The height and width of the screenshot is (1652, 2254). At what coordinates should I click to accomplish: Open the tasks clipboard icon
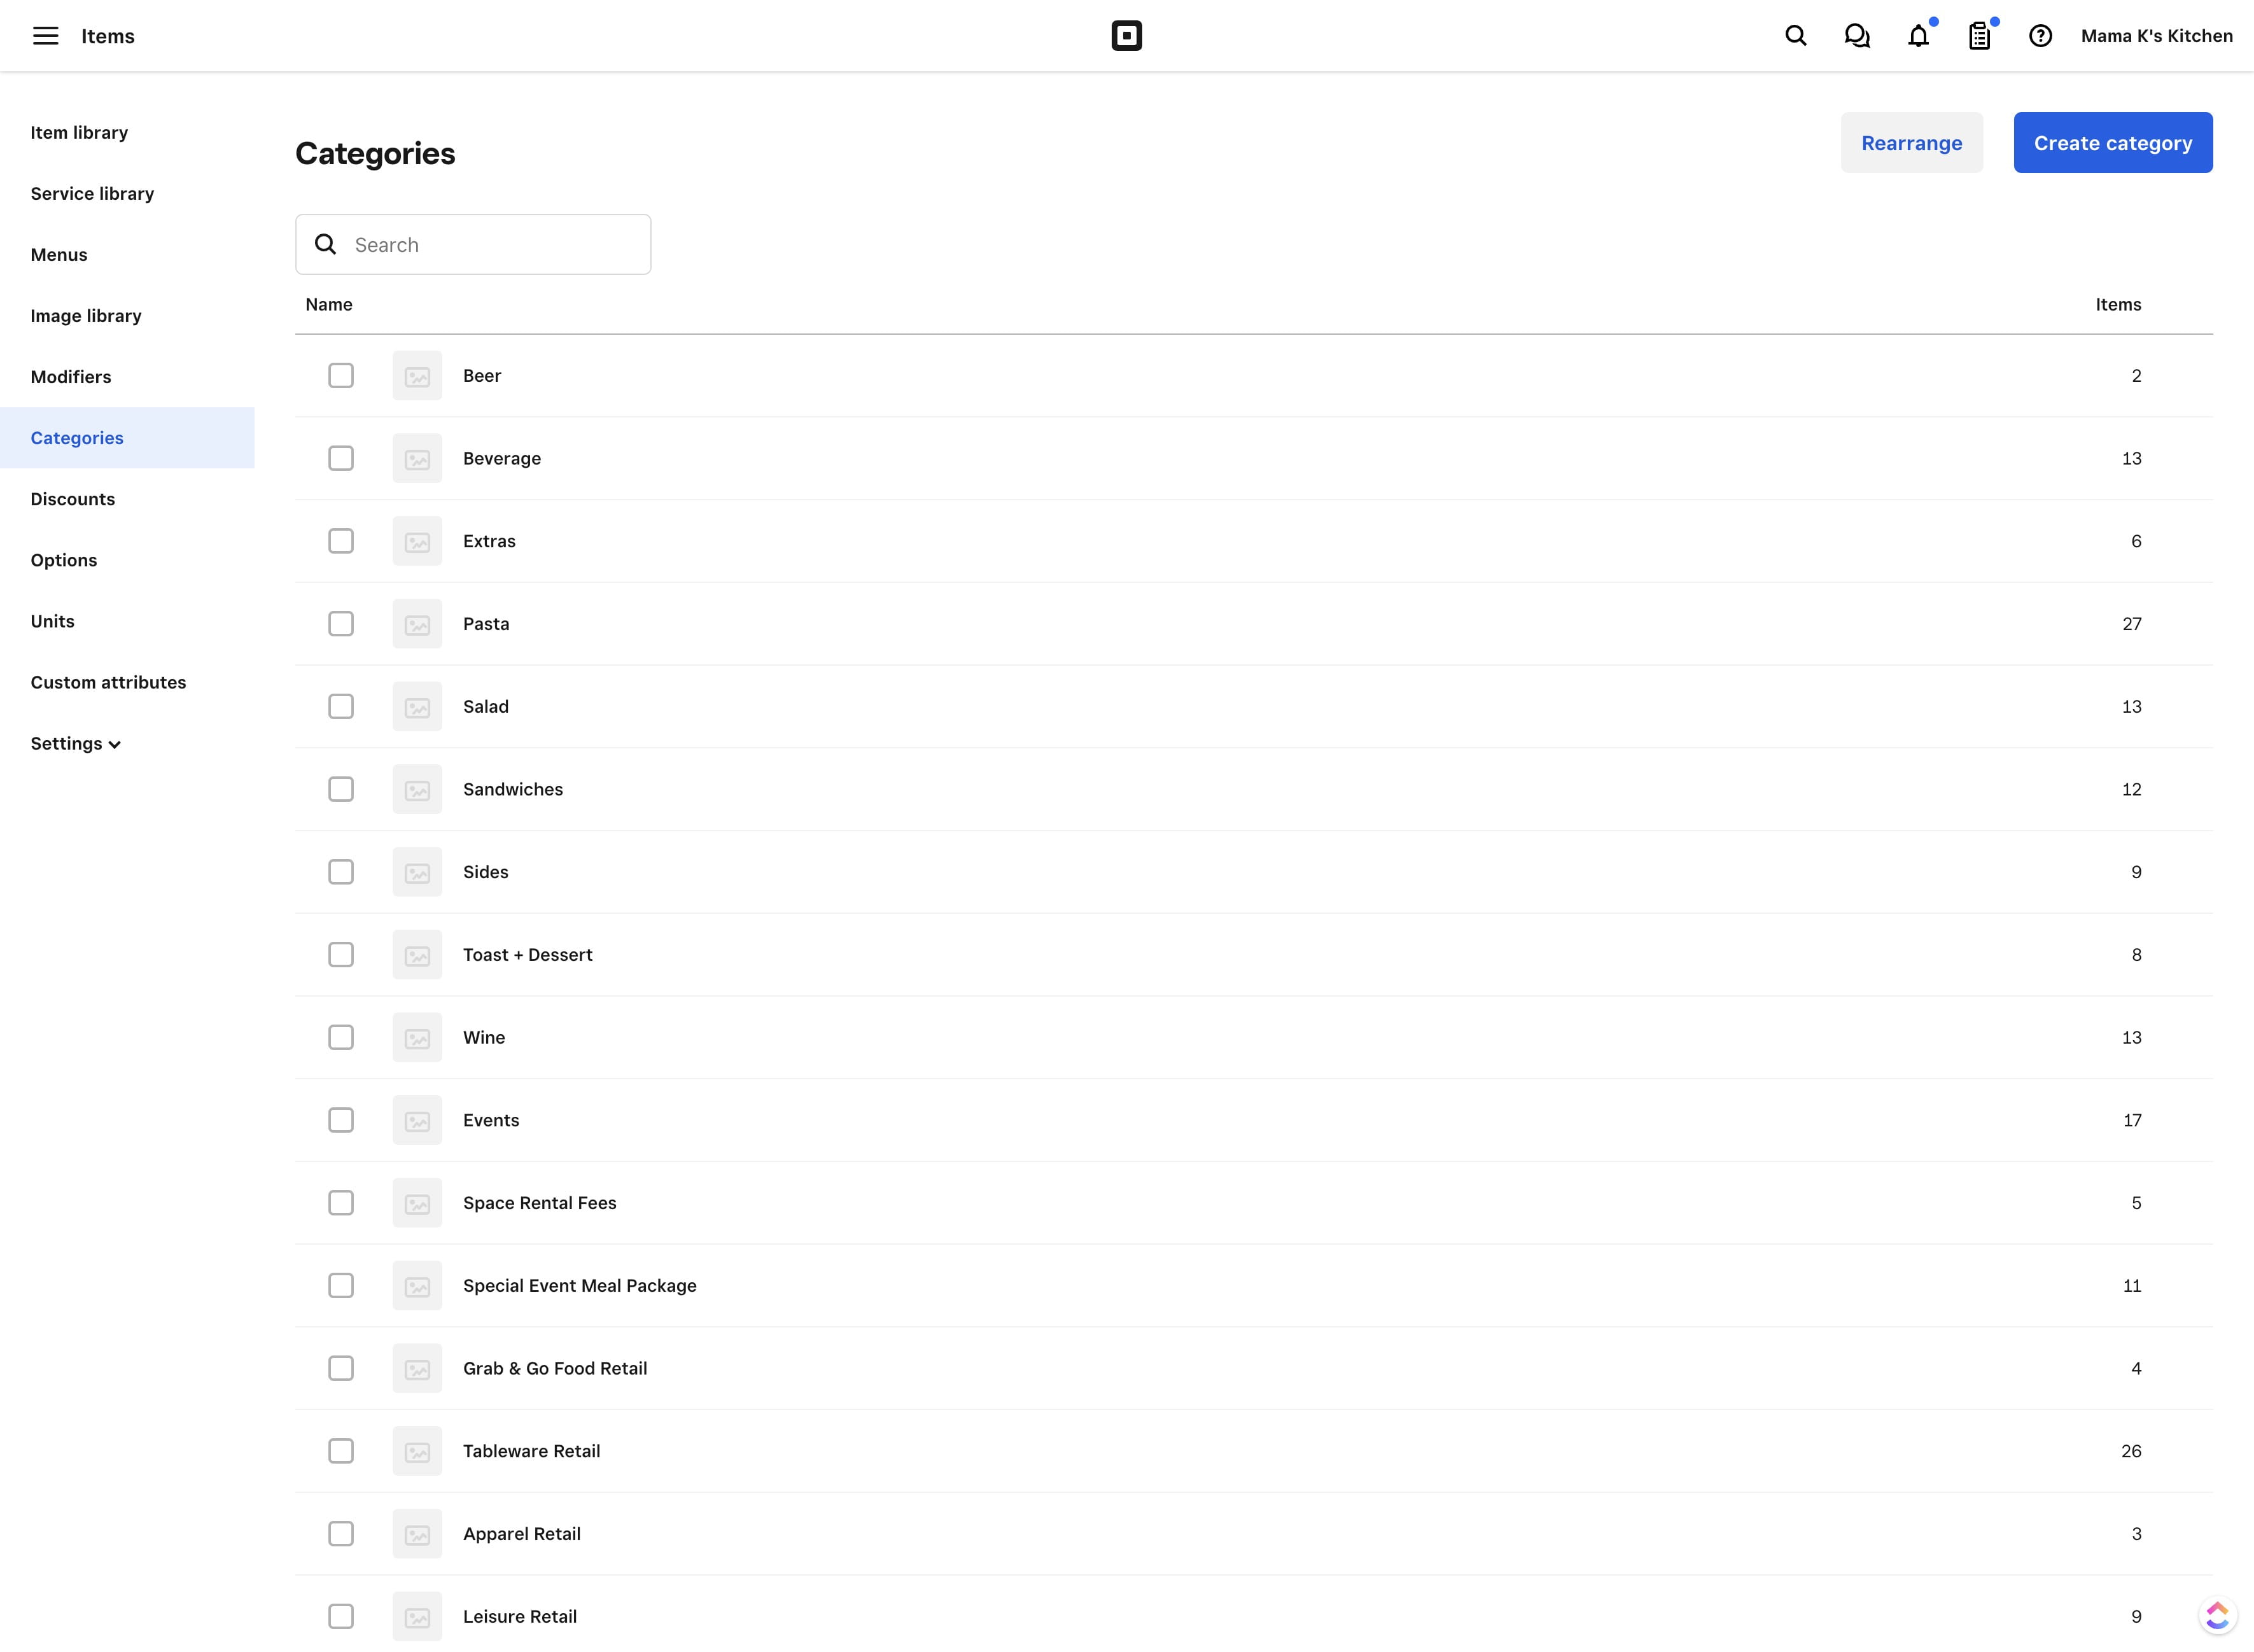[x=1979, y=35]
